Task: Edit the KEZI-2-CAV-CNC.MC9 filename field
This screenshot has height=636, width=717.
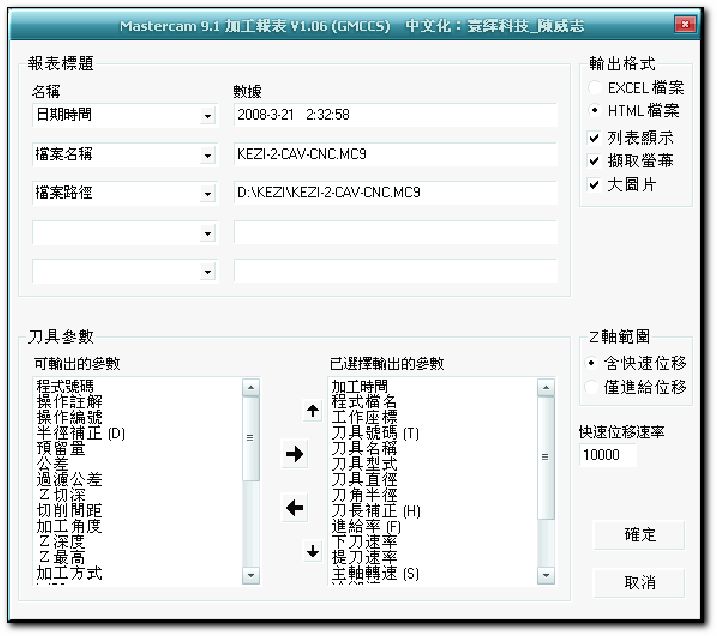Action: (396, 154)
